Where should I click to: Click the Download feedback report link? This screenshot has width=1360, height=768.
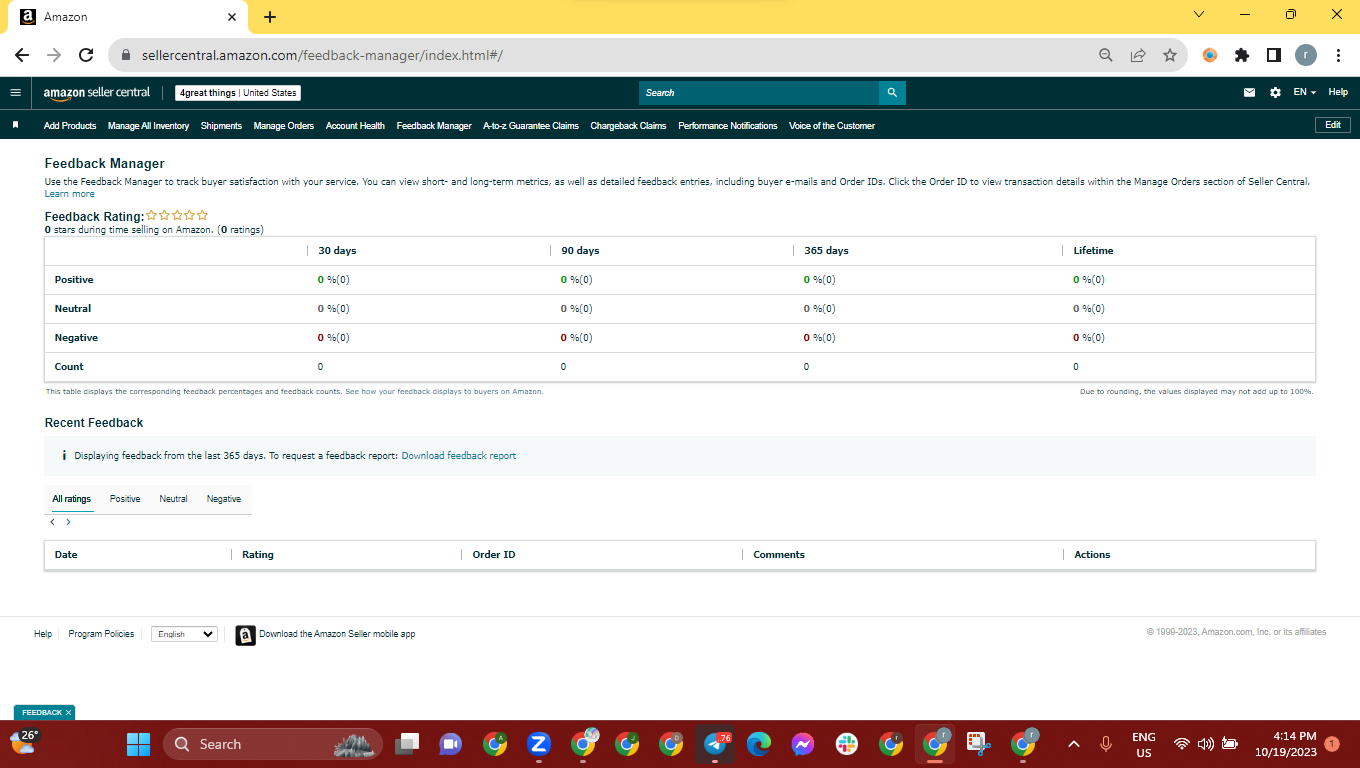pyautogui.click(x=459, y=456)
